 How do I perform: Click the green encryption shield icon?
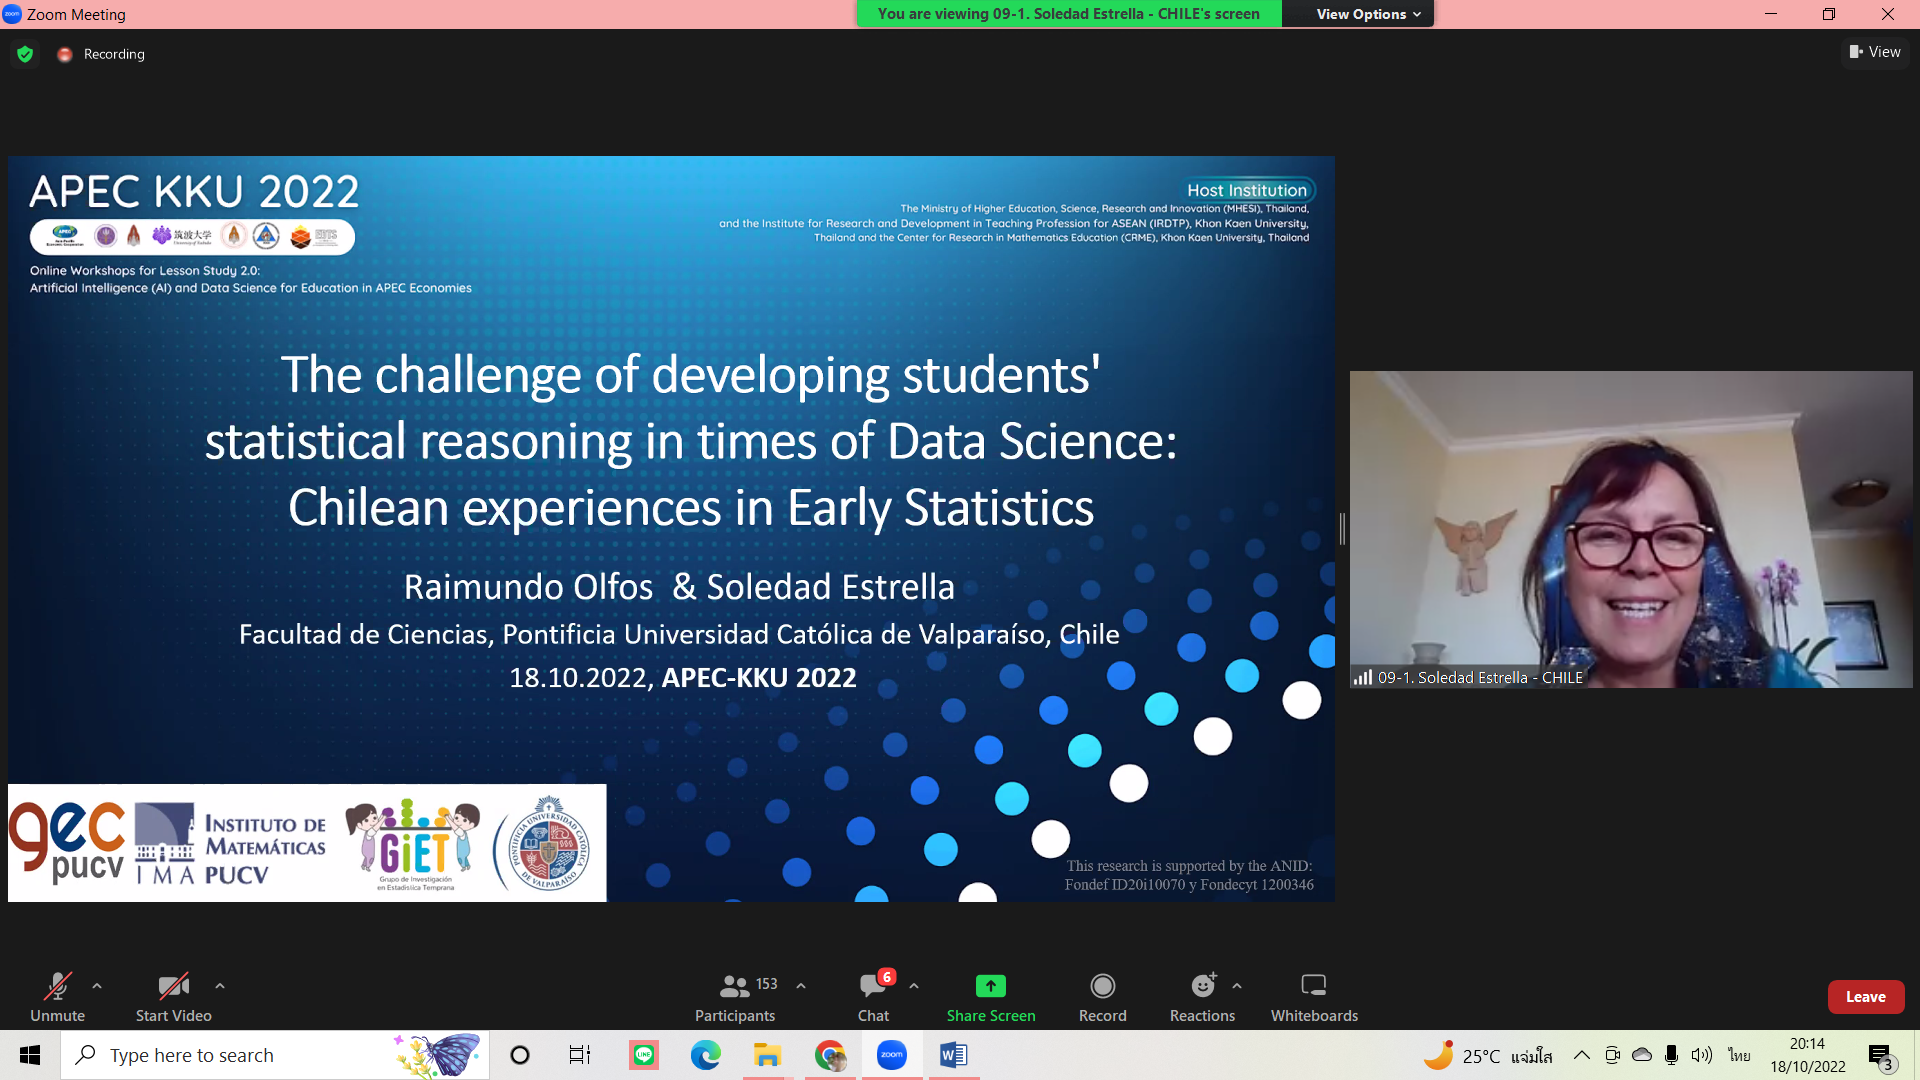25,54
